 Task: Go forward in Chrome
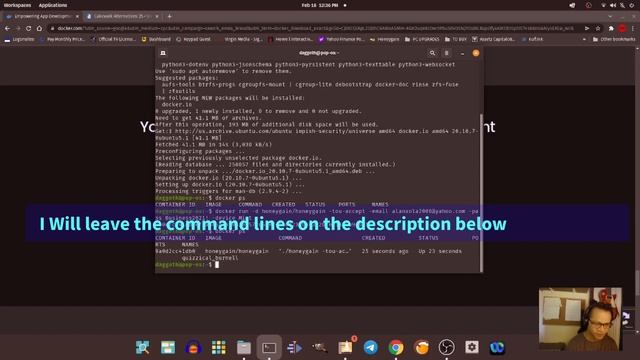tap(18, 28)
